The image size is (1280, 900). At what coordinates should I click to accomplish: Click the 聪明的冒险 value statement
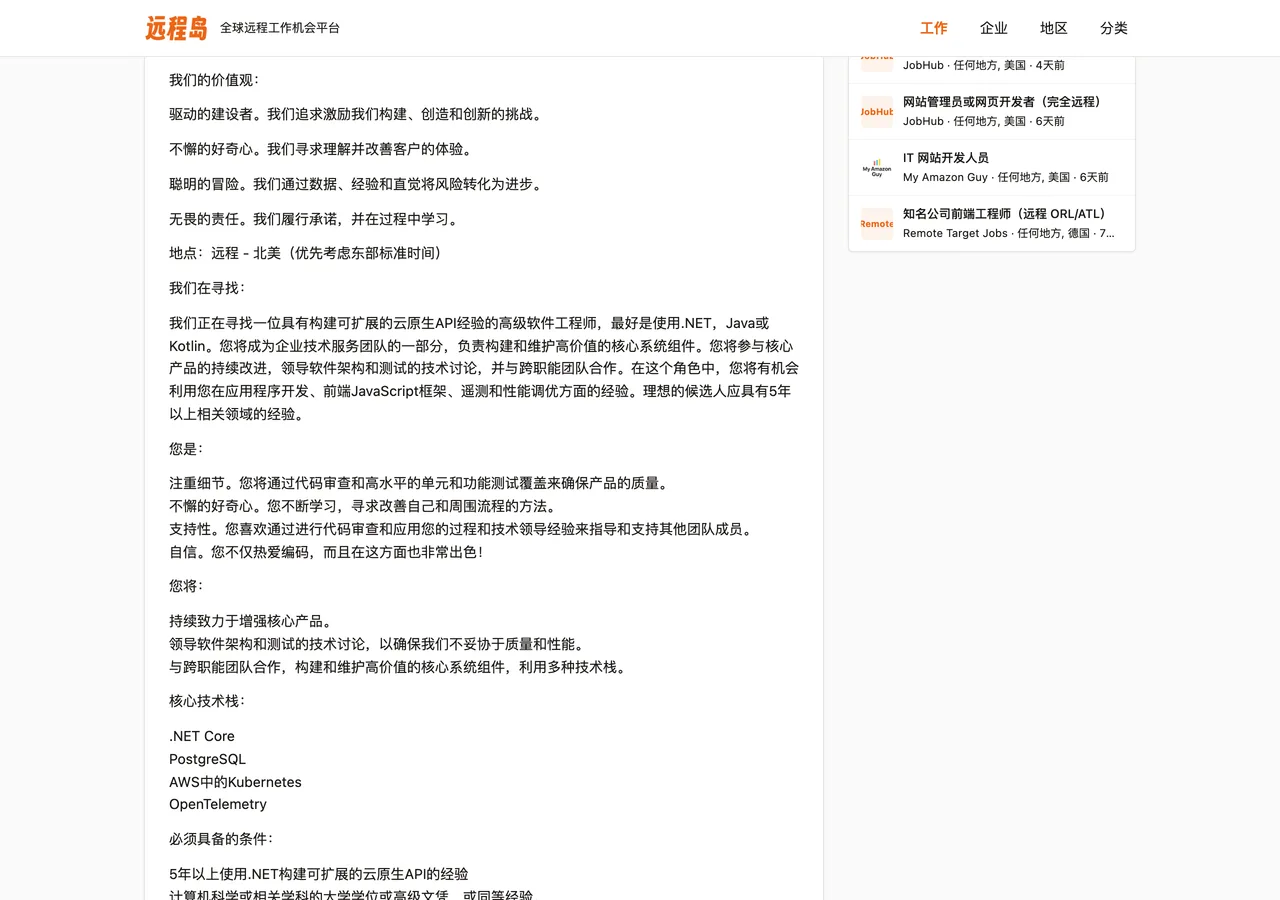point(355,184)
